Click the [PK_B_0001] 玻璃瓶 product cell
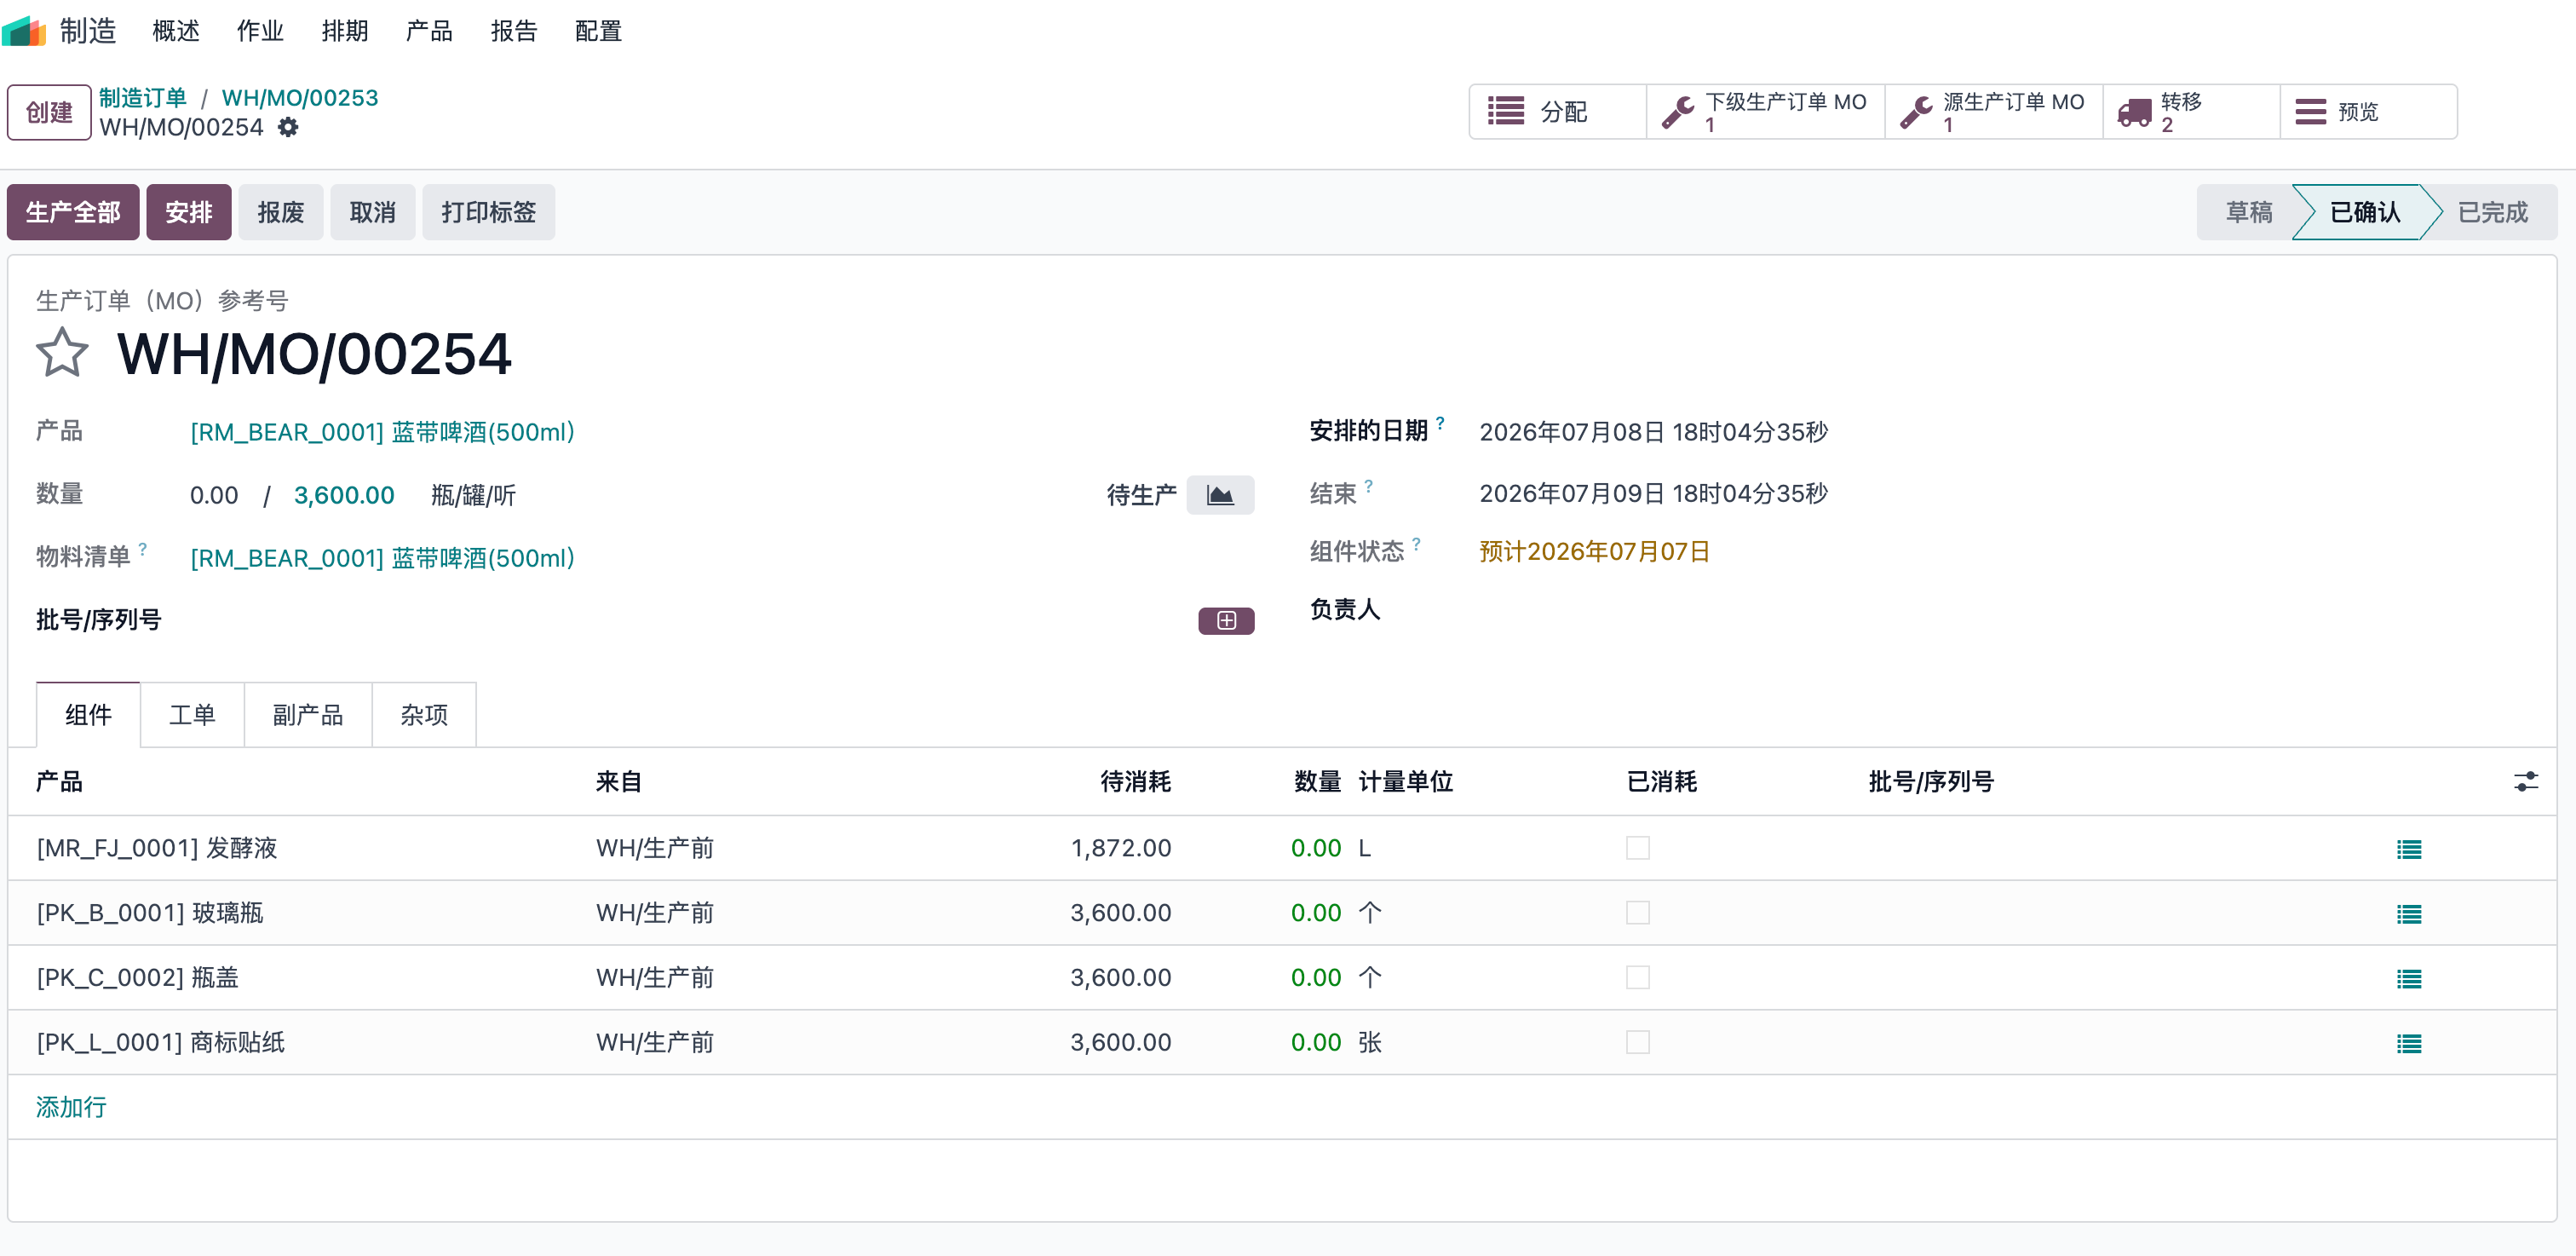This screenshot has height=1256, width=2576. coord(150,913)
